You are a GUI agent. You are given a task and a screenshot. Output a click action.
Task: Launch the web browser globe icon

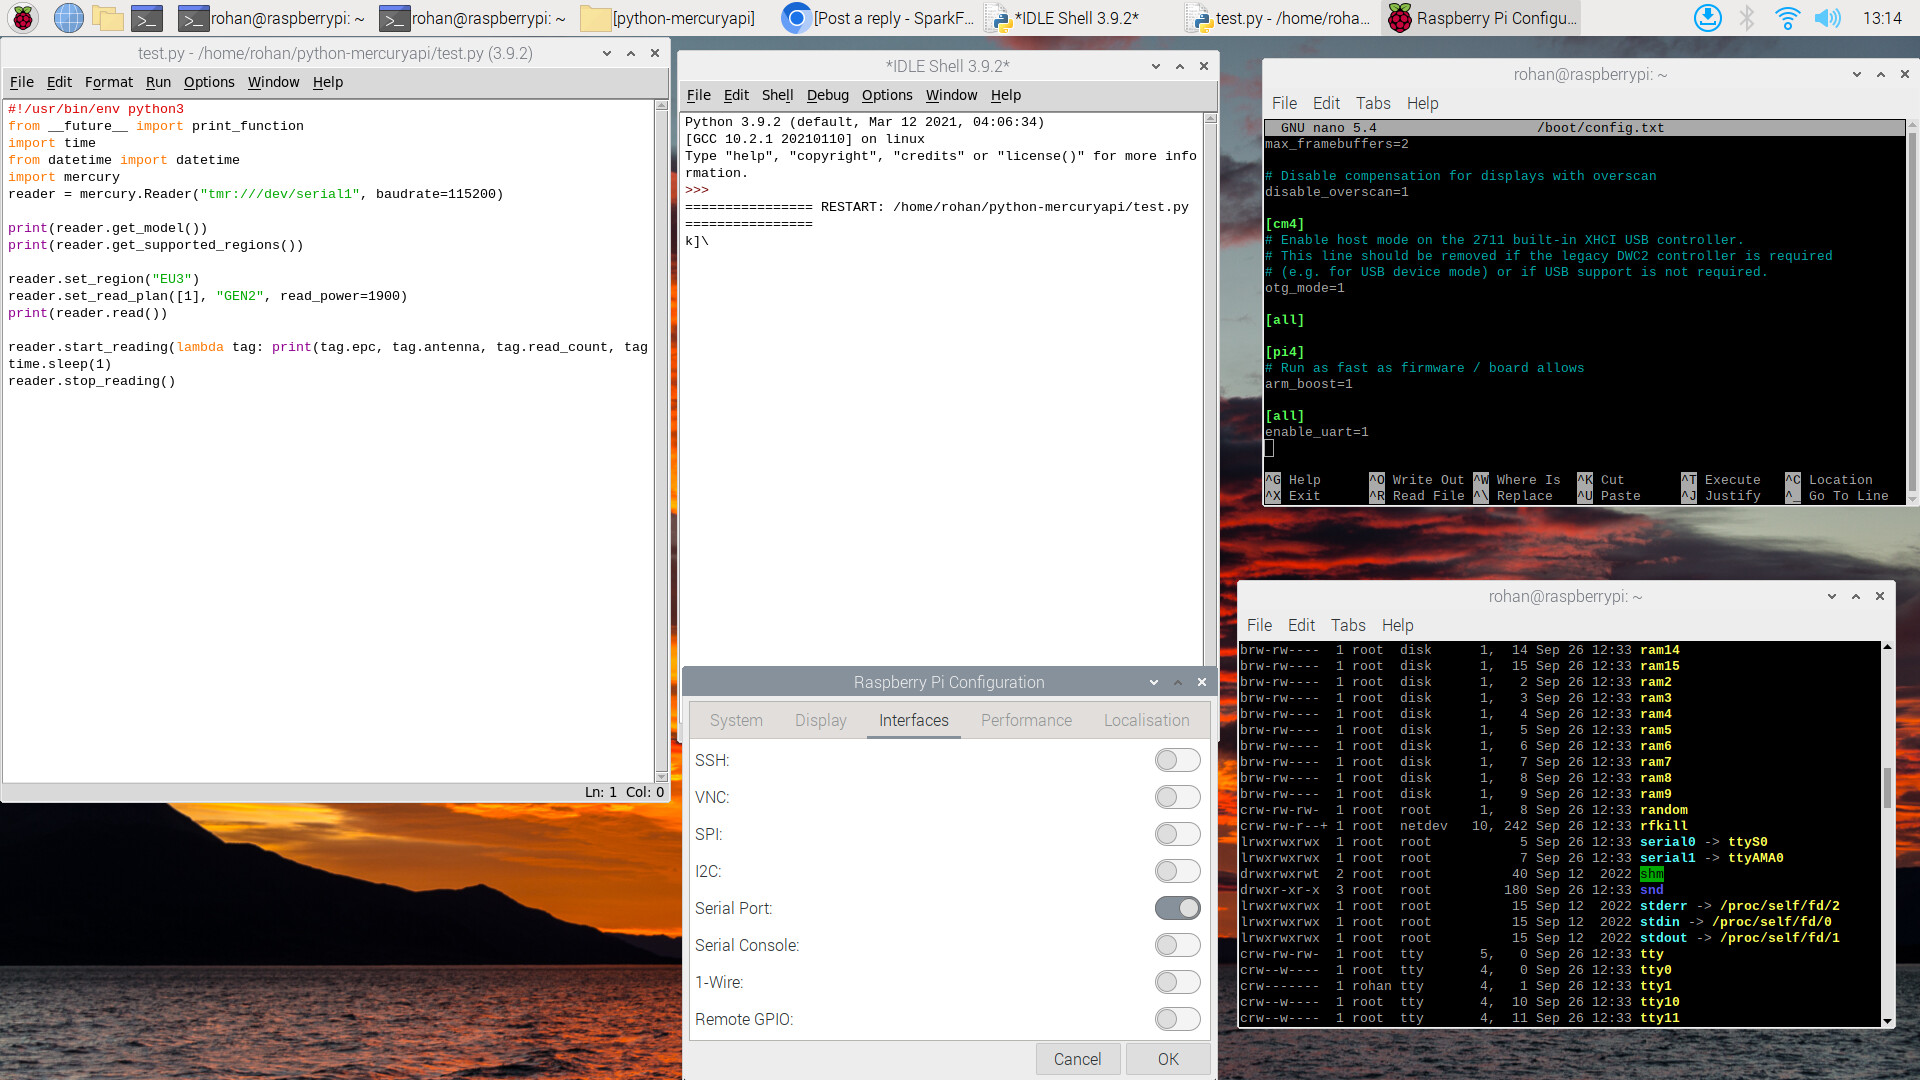click(68, 18)
